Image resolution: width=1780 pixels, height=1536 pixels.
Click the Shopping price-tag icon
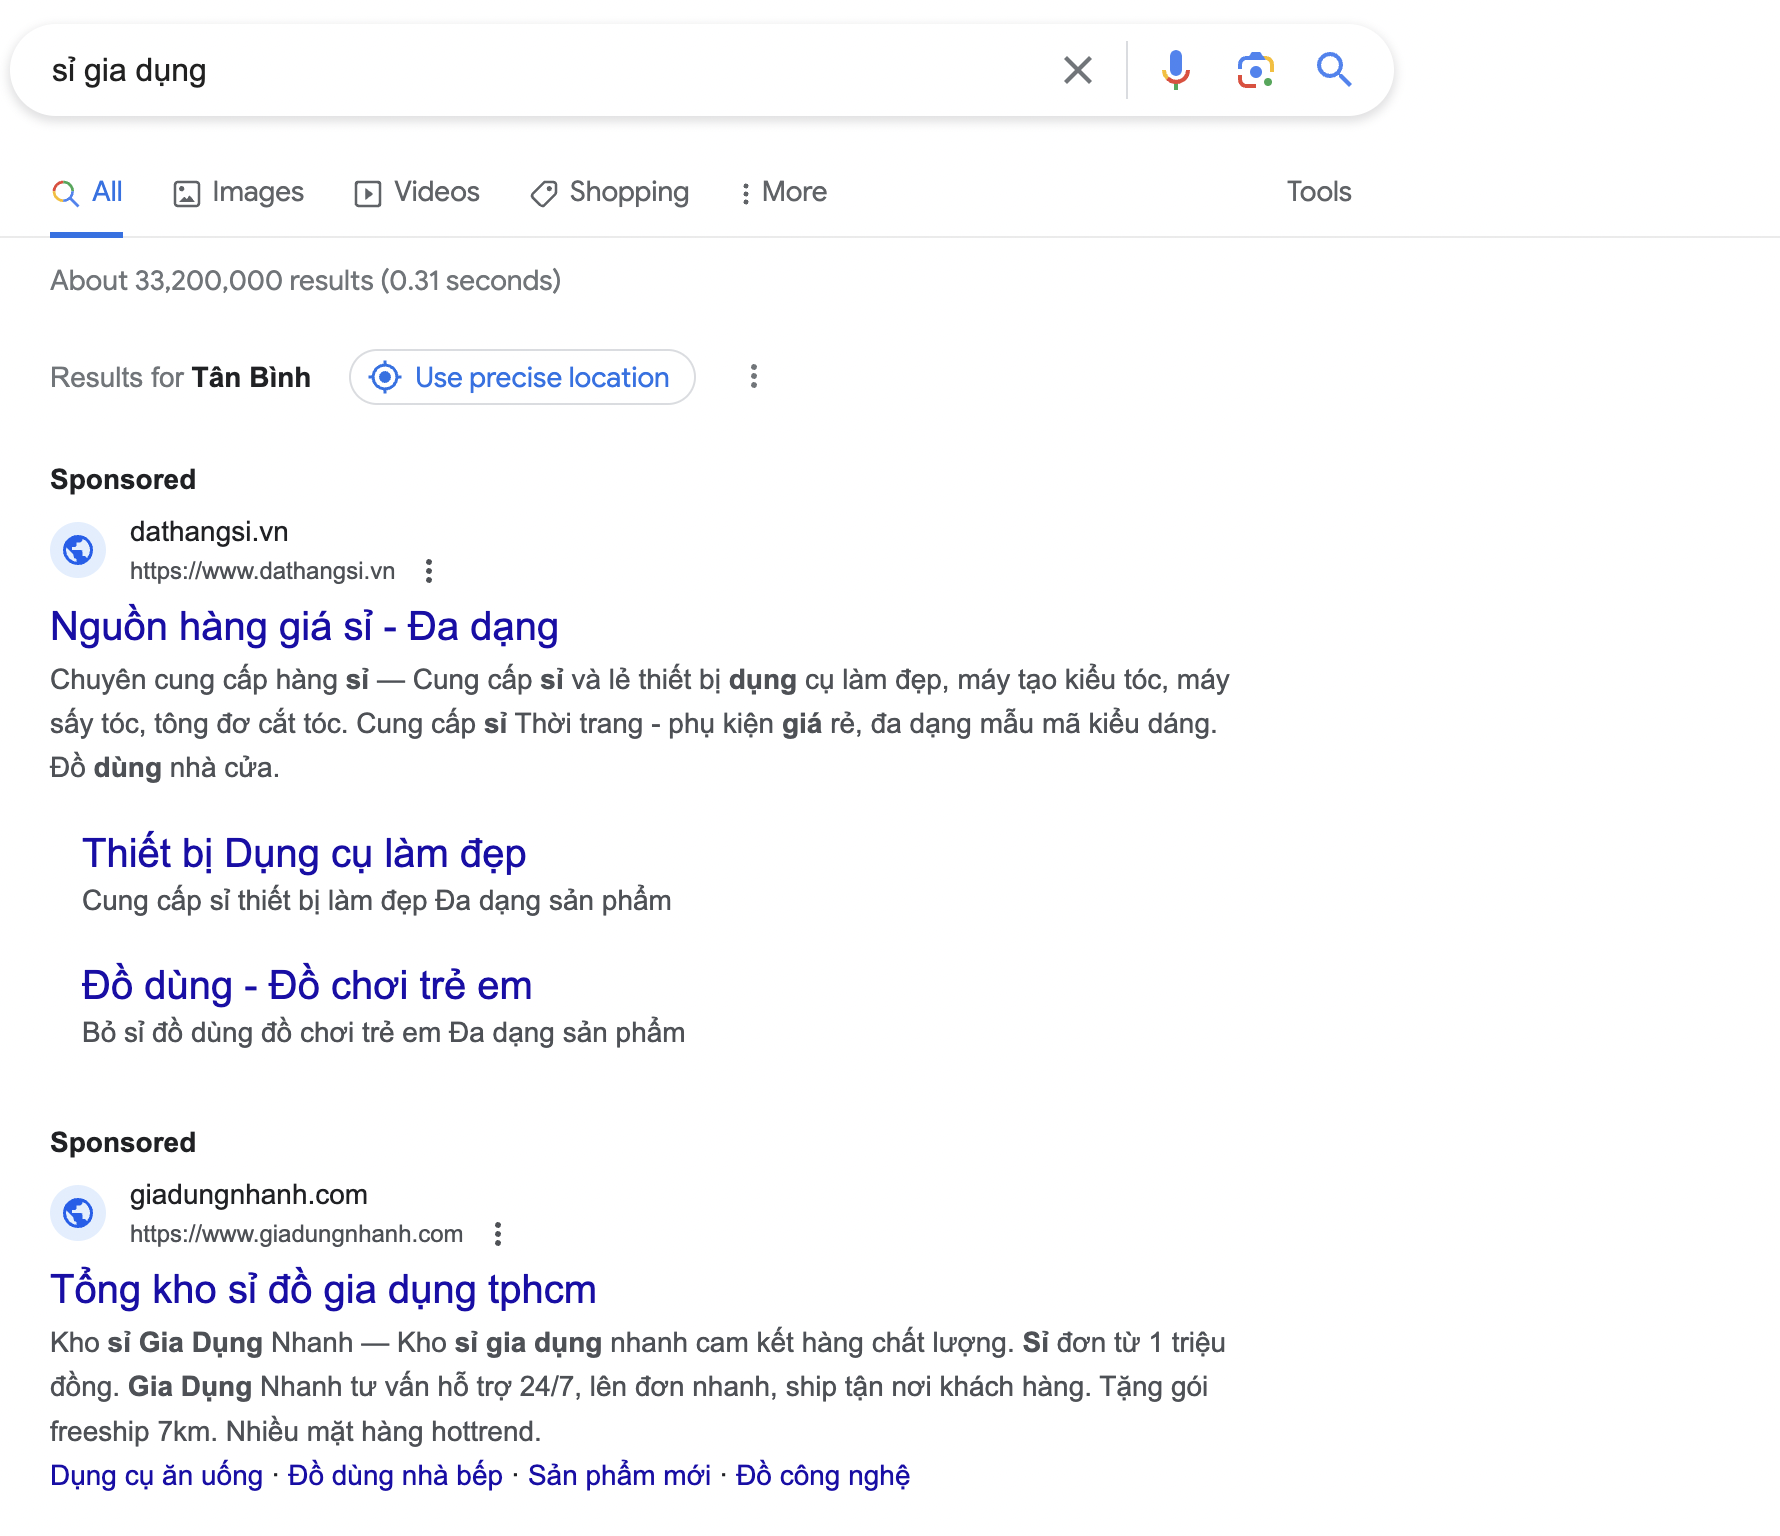tap(542, 191)
